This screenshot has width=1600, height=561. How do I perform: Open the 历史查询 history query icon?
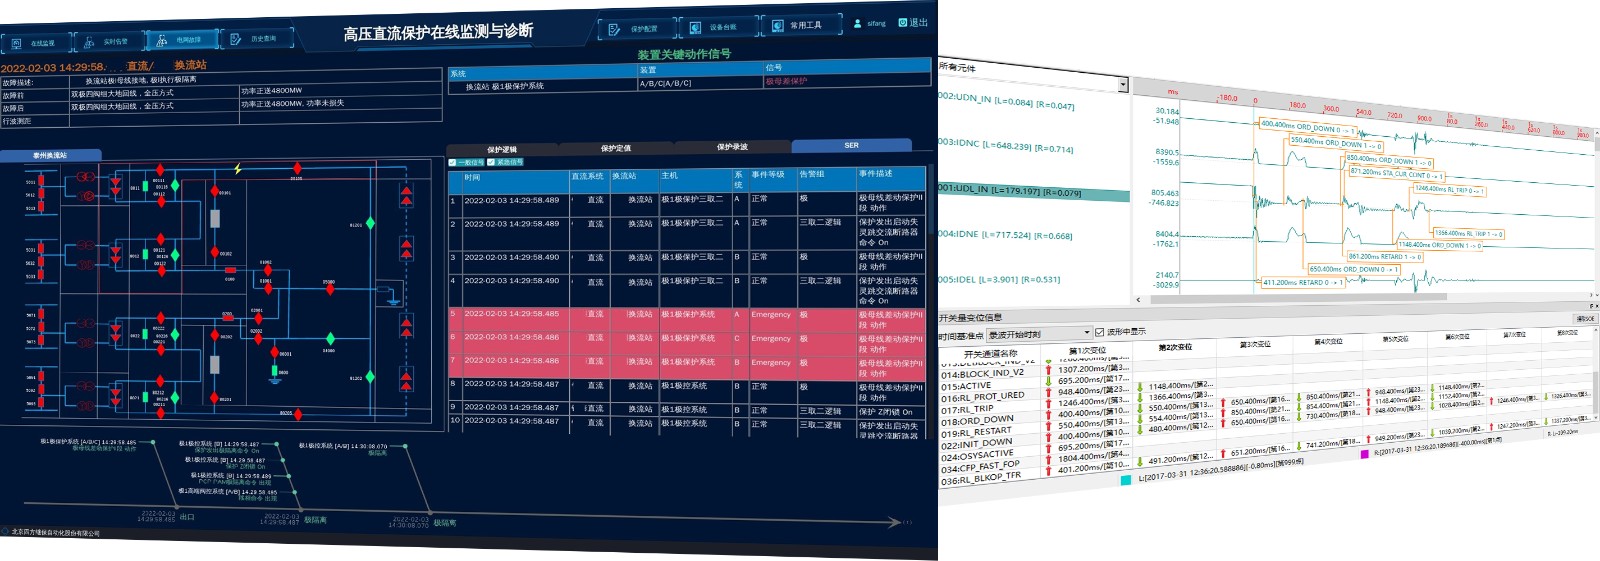click(236, 39)
